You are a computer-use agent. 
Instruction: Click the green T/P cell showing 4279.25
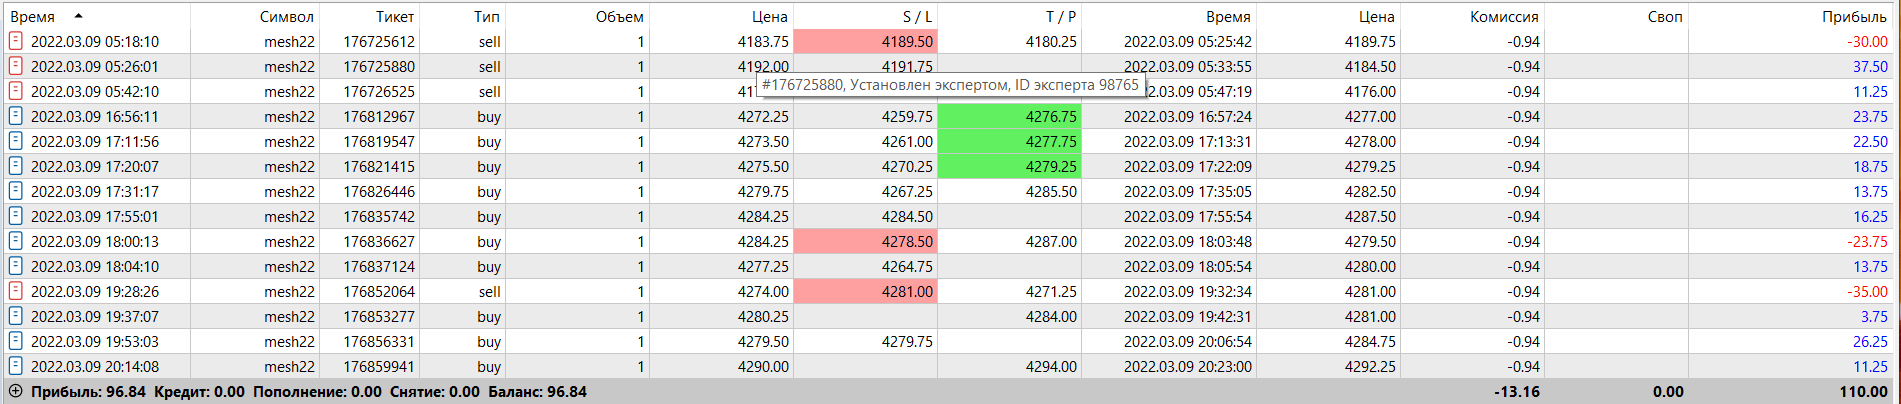1010,166
